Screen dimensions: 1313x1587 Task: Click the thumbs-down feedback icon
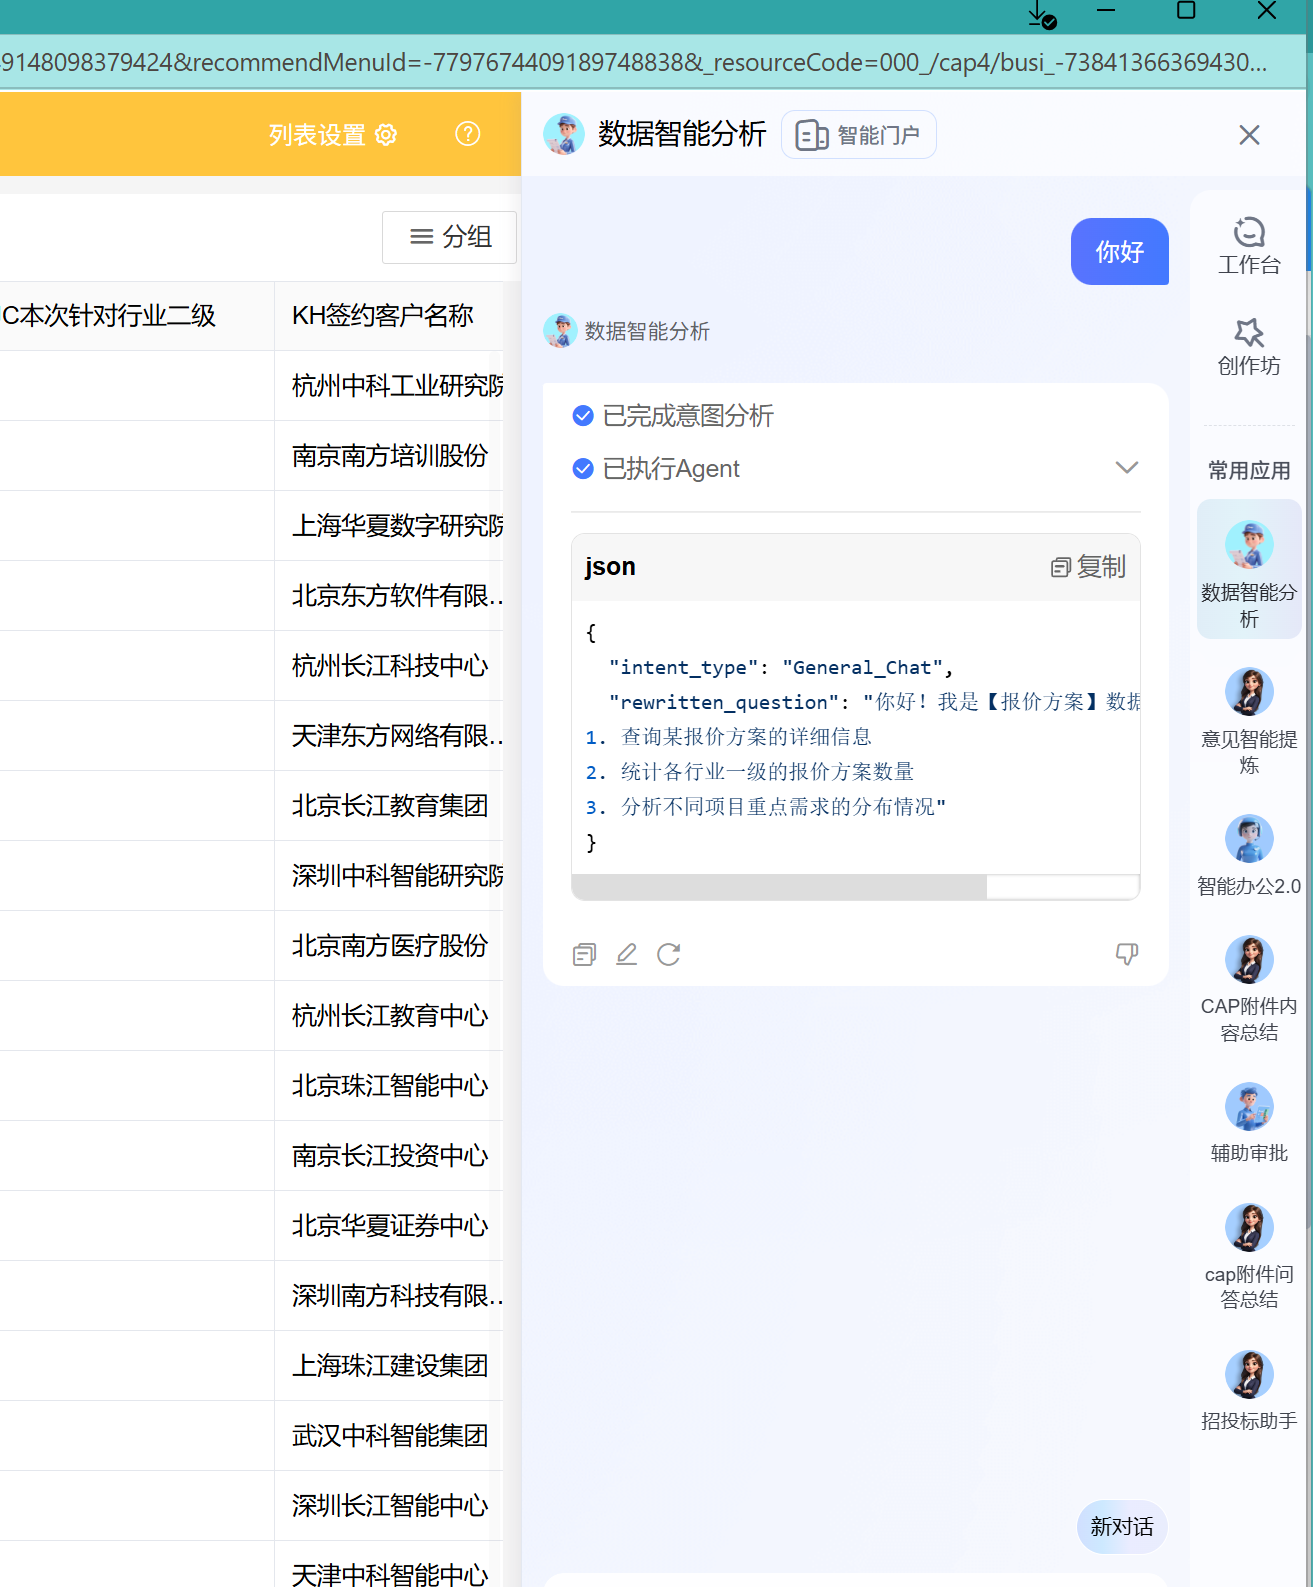pyautogui.click(x=1126, y=954)
